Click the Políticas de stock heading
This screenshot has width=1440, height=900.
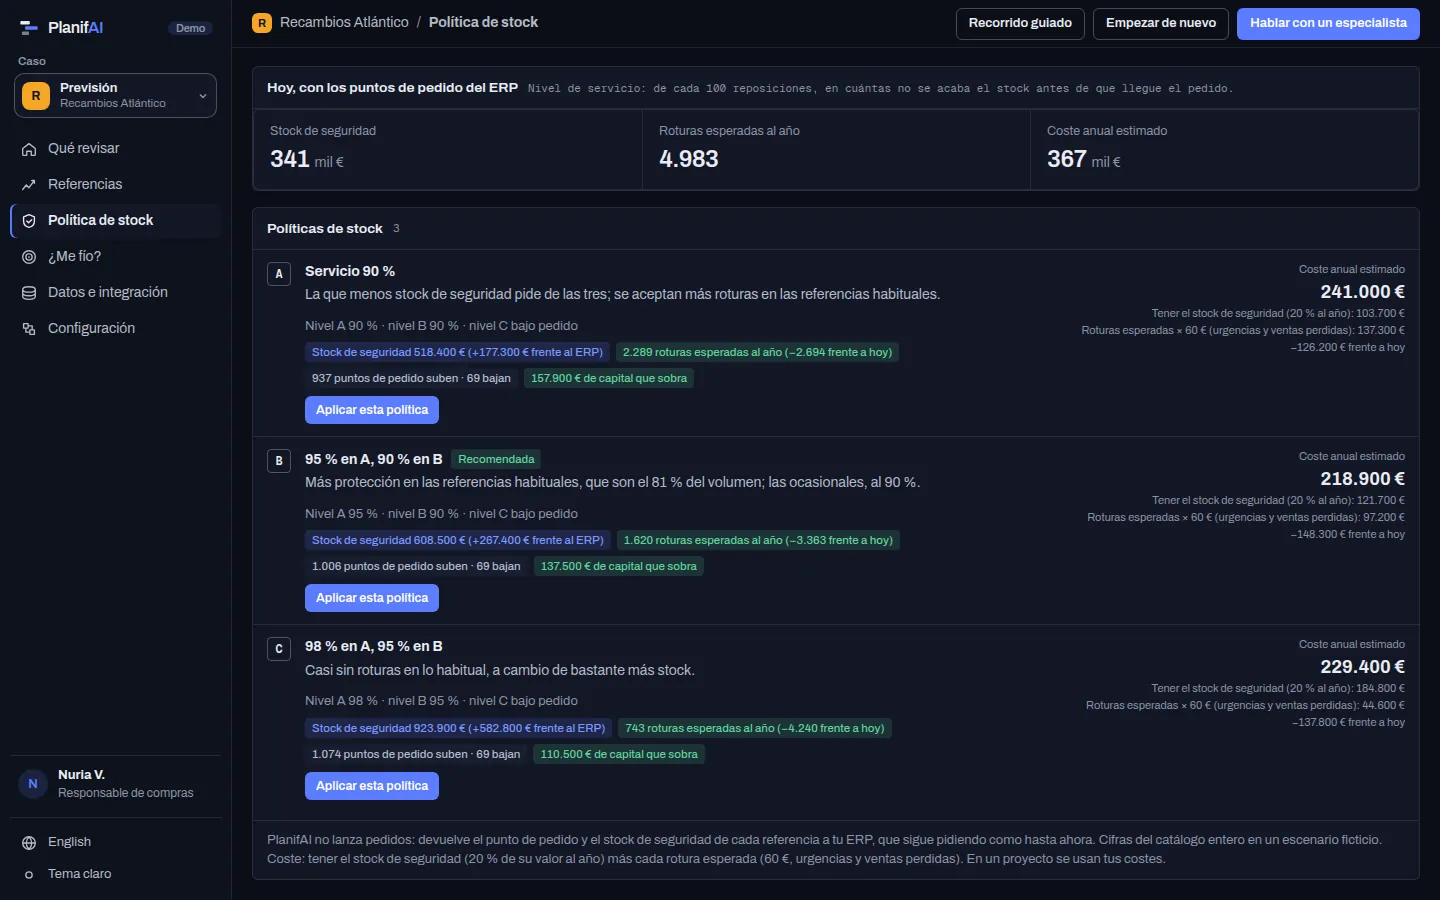click(325, 229)
